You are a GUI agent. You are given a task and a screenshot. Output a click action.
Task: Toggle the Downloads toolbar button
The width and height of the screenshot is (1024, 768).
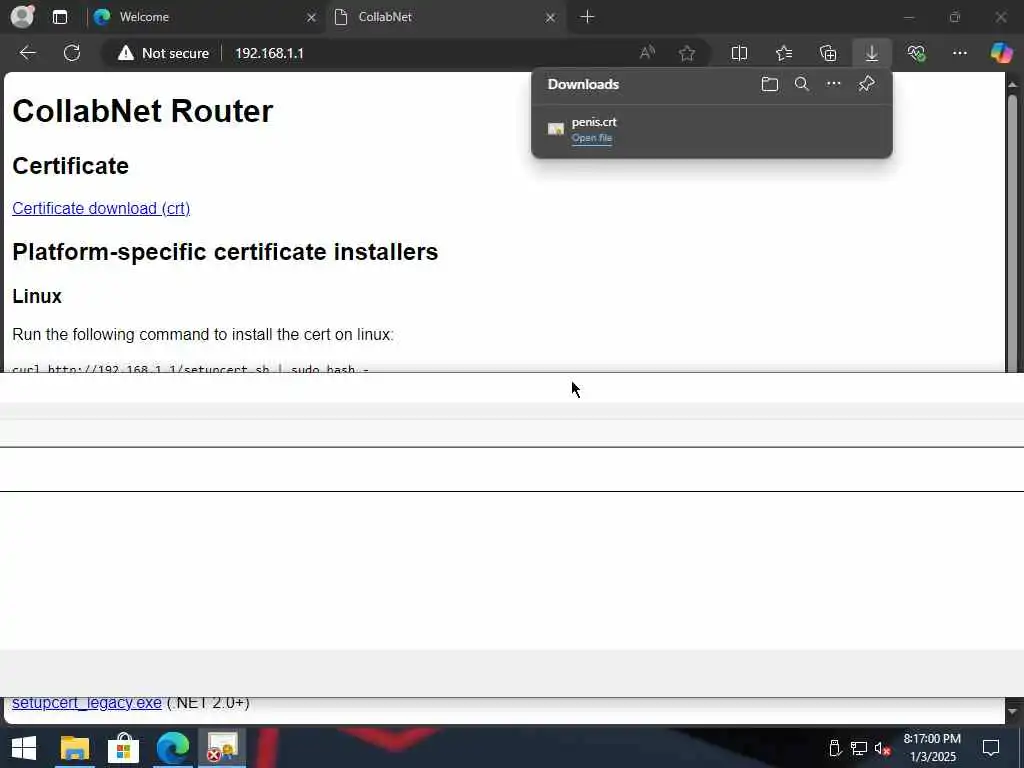[x=872, y=53]
